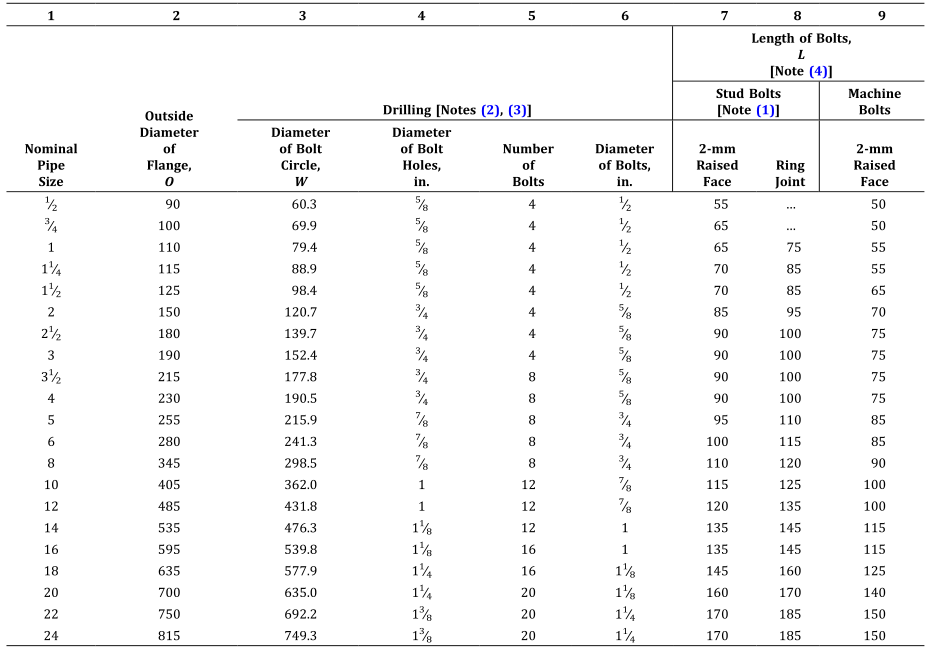Select the Diameter of Bolt Holes header

(421, 157)
